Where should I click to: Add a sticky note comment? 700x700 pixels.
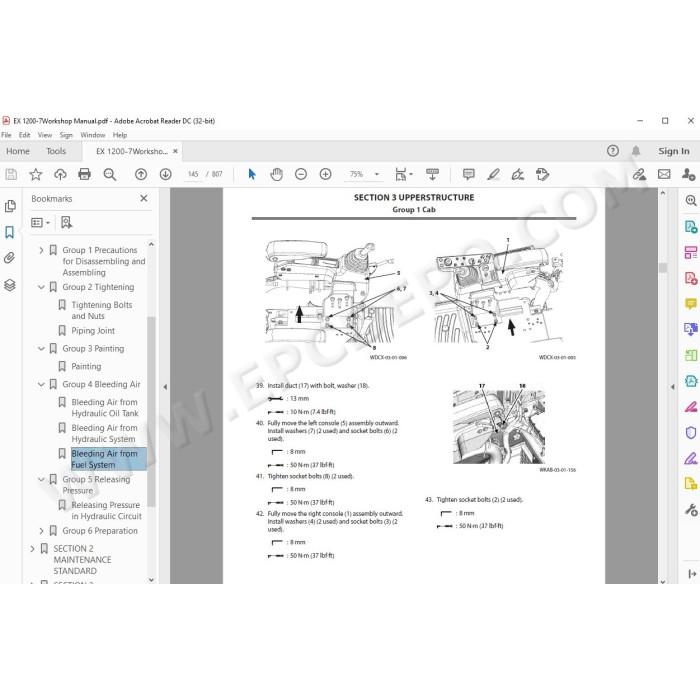[x=468, y=174]
